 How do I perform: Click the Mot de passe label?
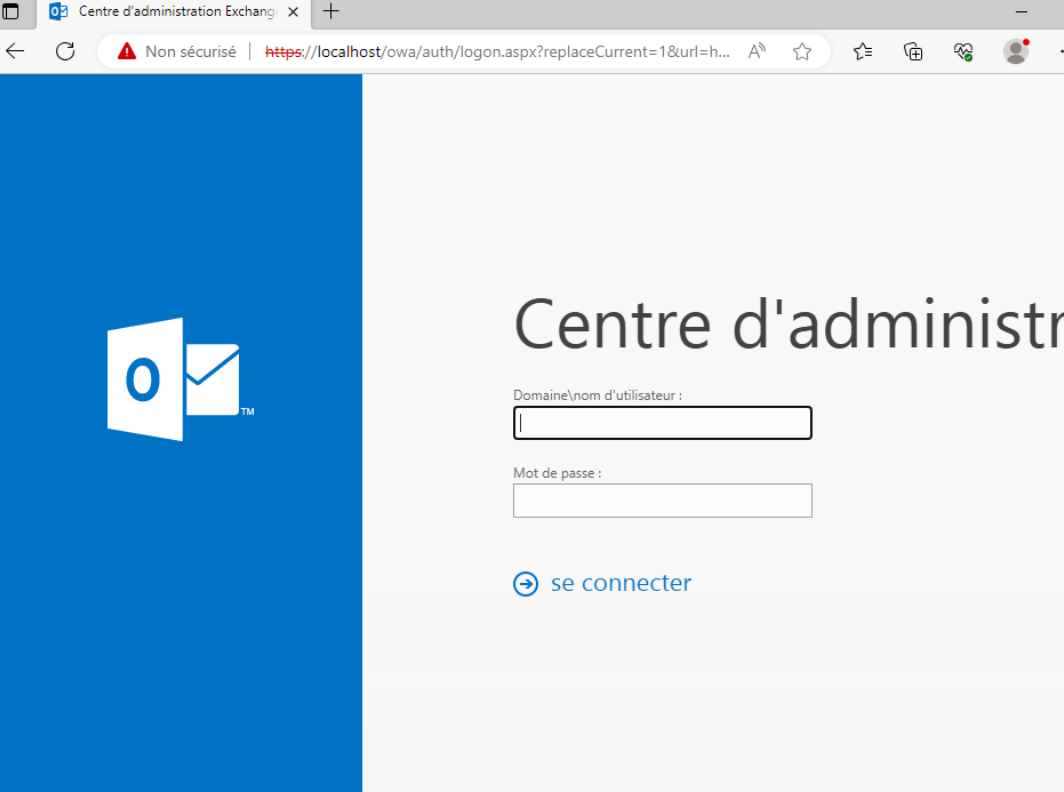[557, 473]
